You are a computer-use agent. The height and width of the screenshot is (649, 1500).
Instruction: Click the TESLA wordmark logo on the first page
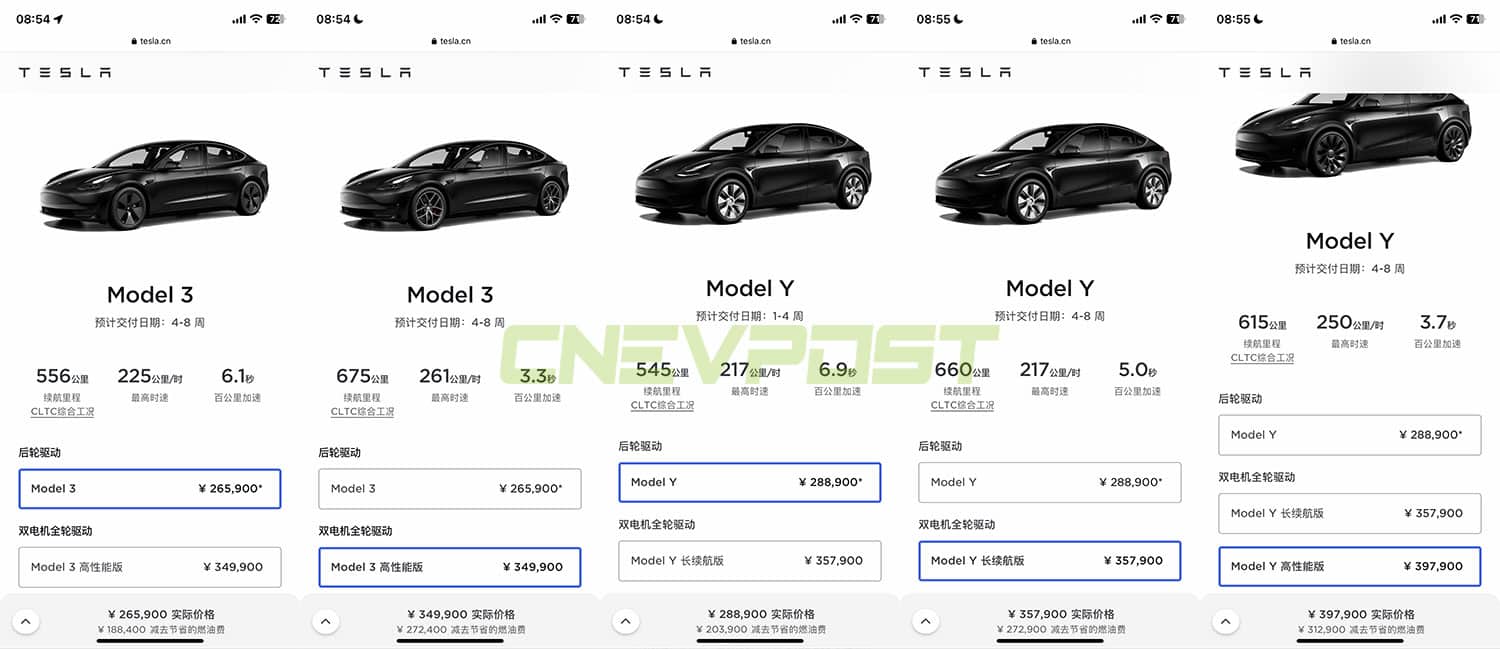pyautogui.click(x=64, y=71)
